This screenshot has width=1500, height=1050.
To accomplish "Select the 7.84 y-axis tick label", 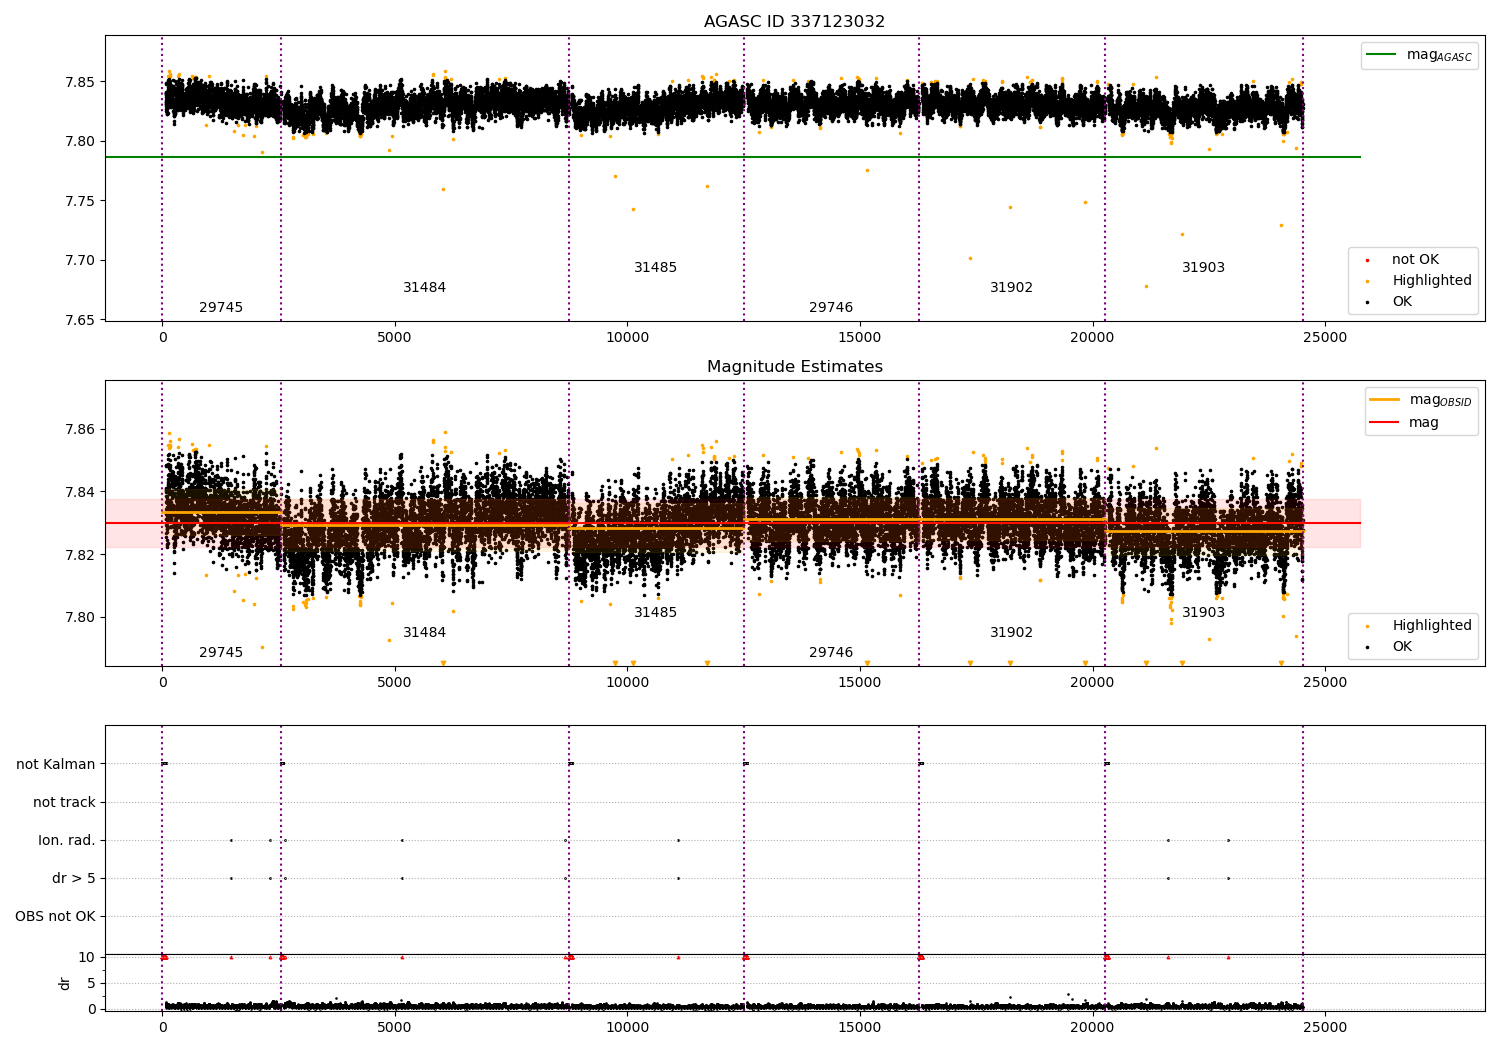I will tap(80, 492).
